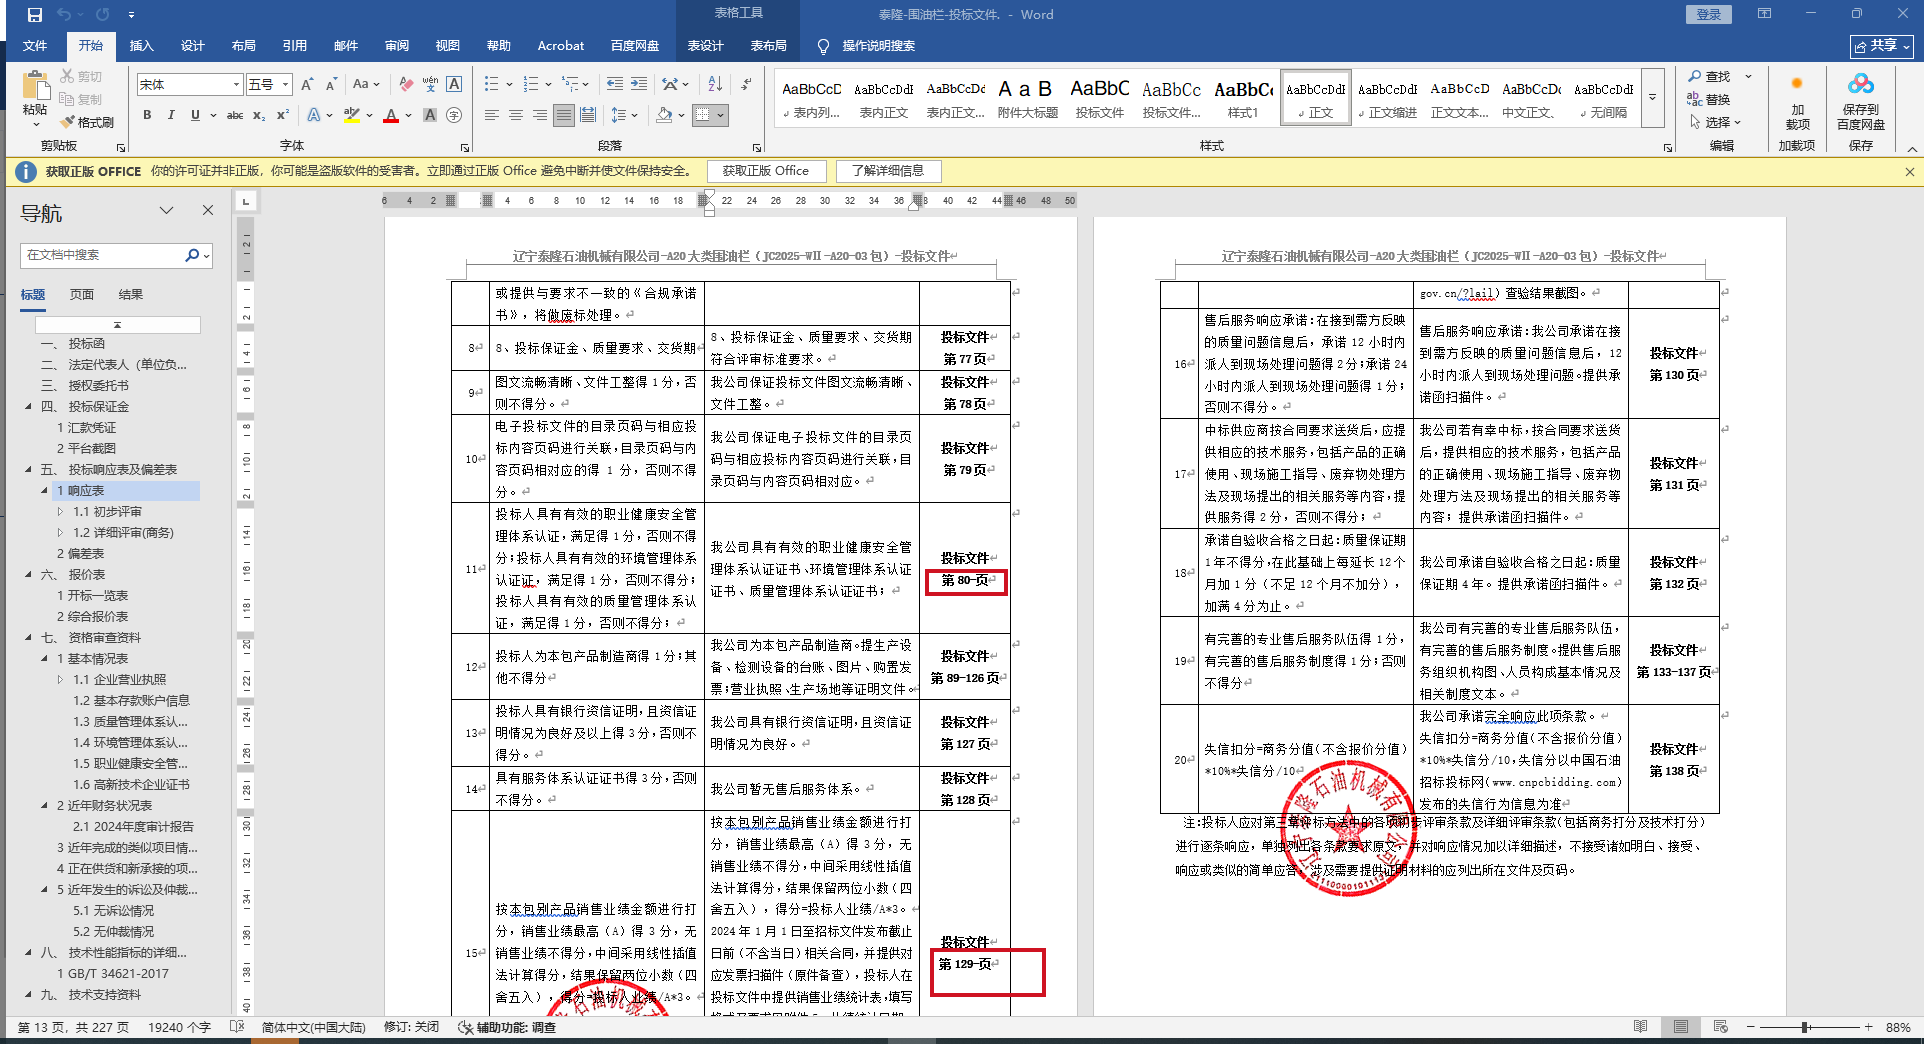Apply the red font color button
Screen dimensions: 1924x1044
pos(391,115)
